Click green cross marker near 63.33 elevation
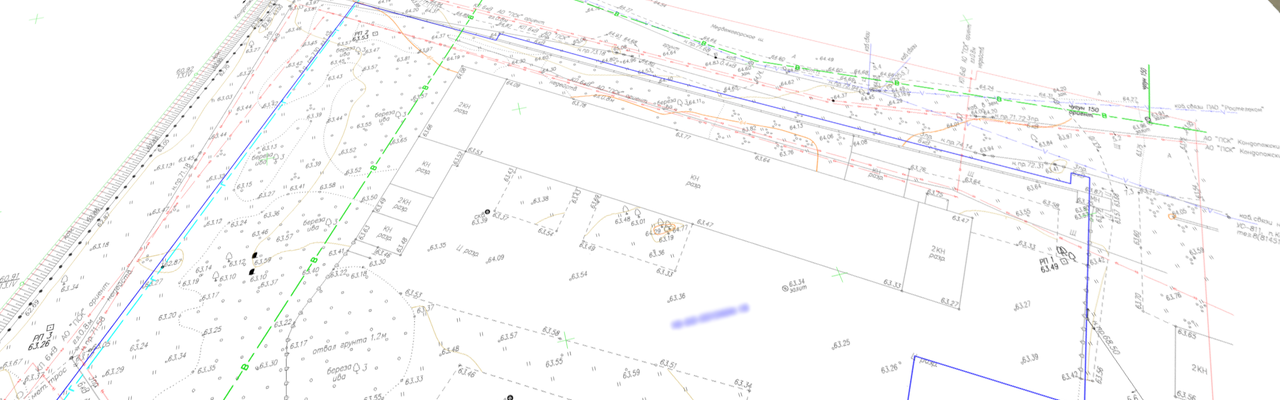Screen dimensions: 1280x400 (x=839, y=274)
